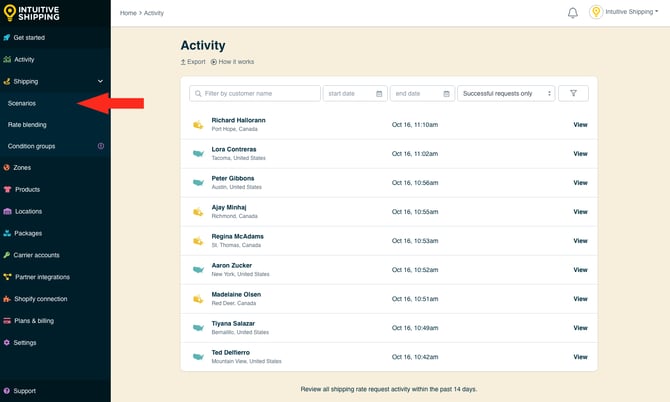Click the info icon beside Condition groups
670x402 pixels.
(x=100, y=146)
